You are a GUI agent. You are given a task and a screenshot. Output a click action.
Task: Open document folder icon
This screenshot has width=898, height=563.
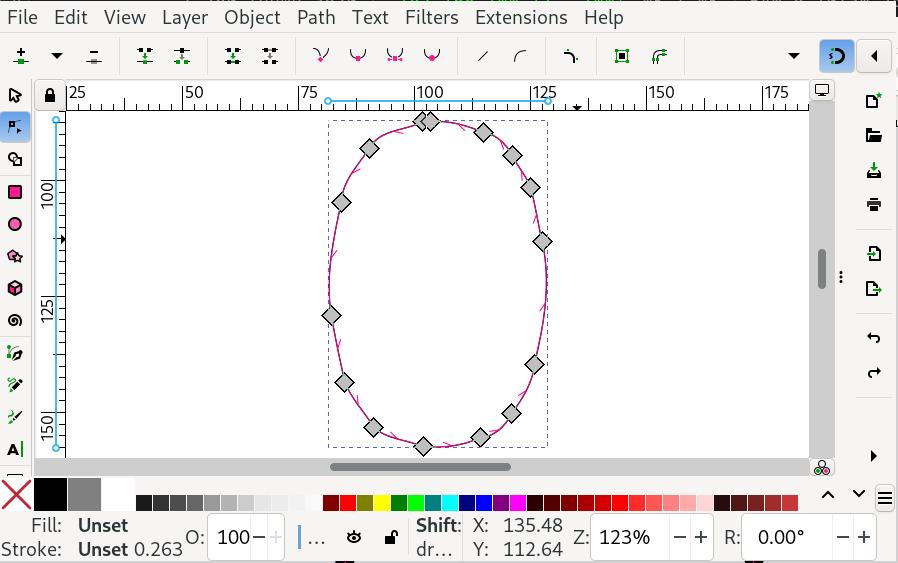[x=873, y=135]
